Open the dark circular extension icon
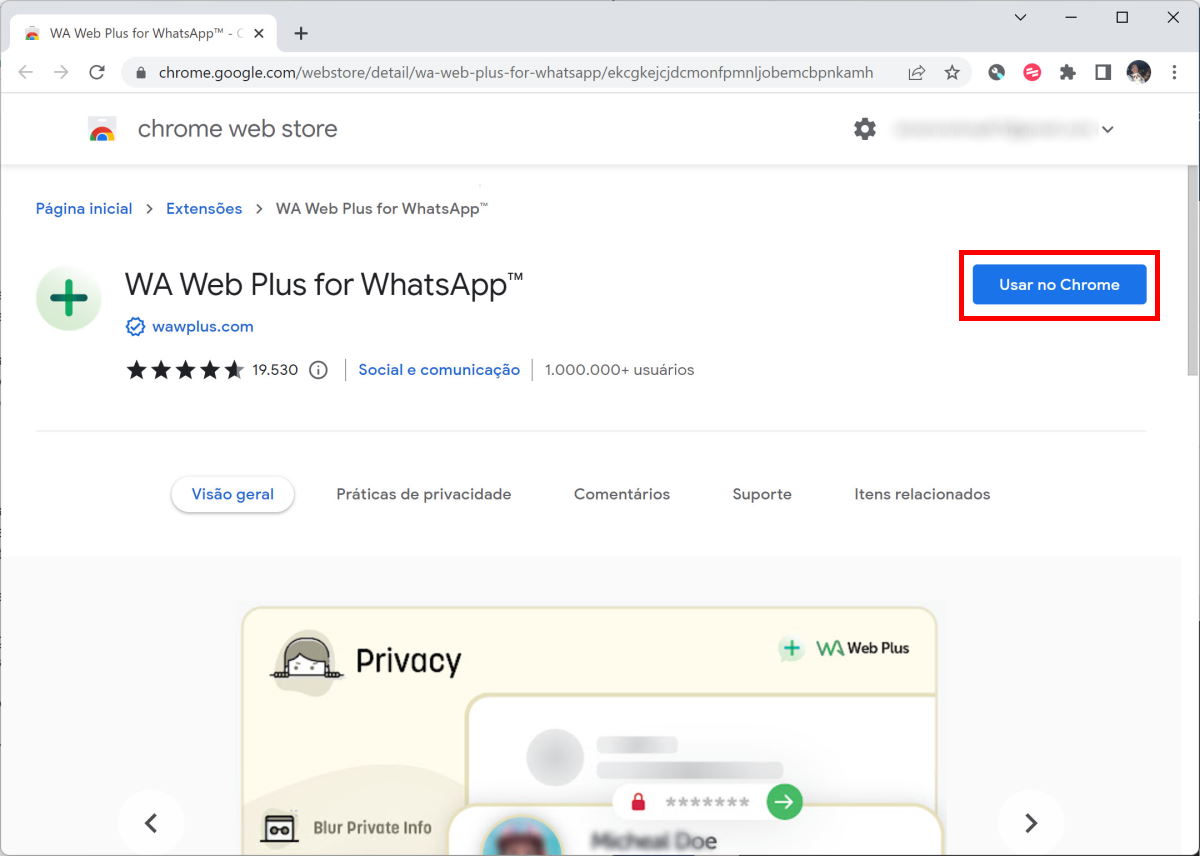The height and width of the screenshot is (856, 1200). [996, 72]
